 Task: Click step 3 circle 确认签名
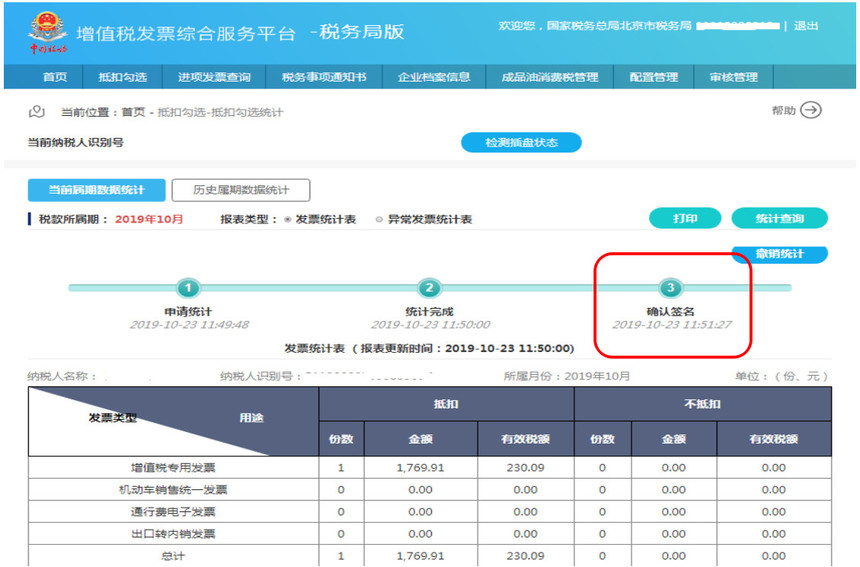coord(671,288)
